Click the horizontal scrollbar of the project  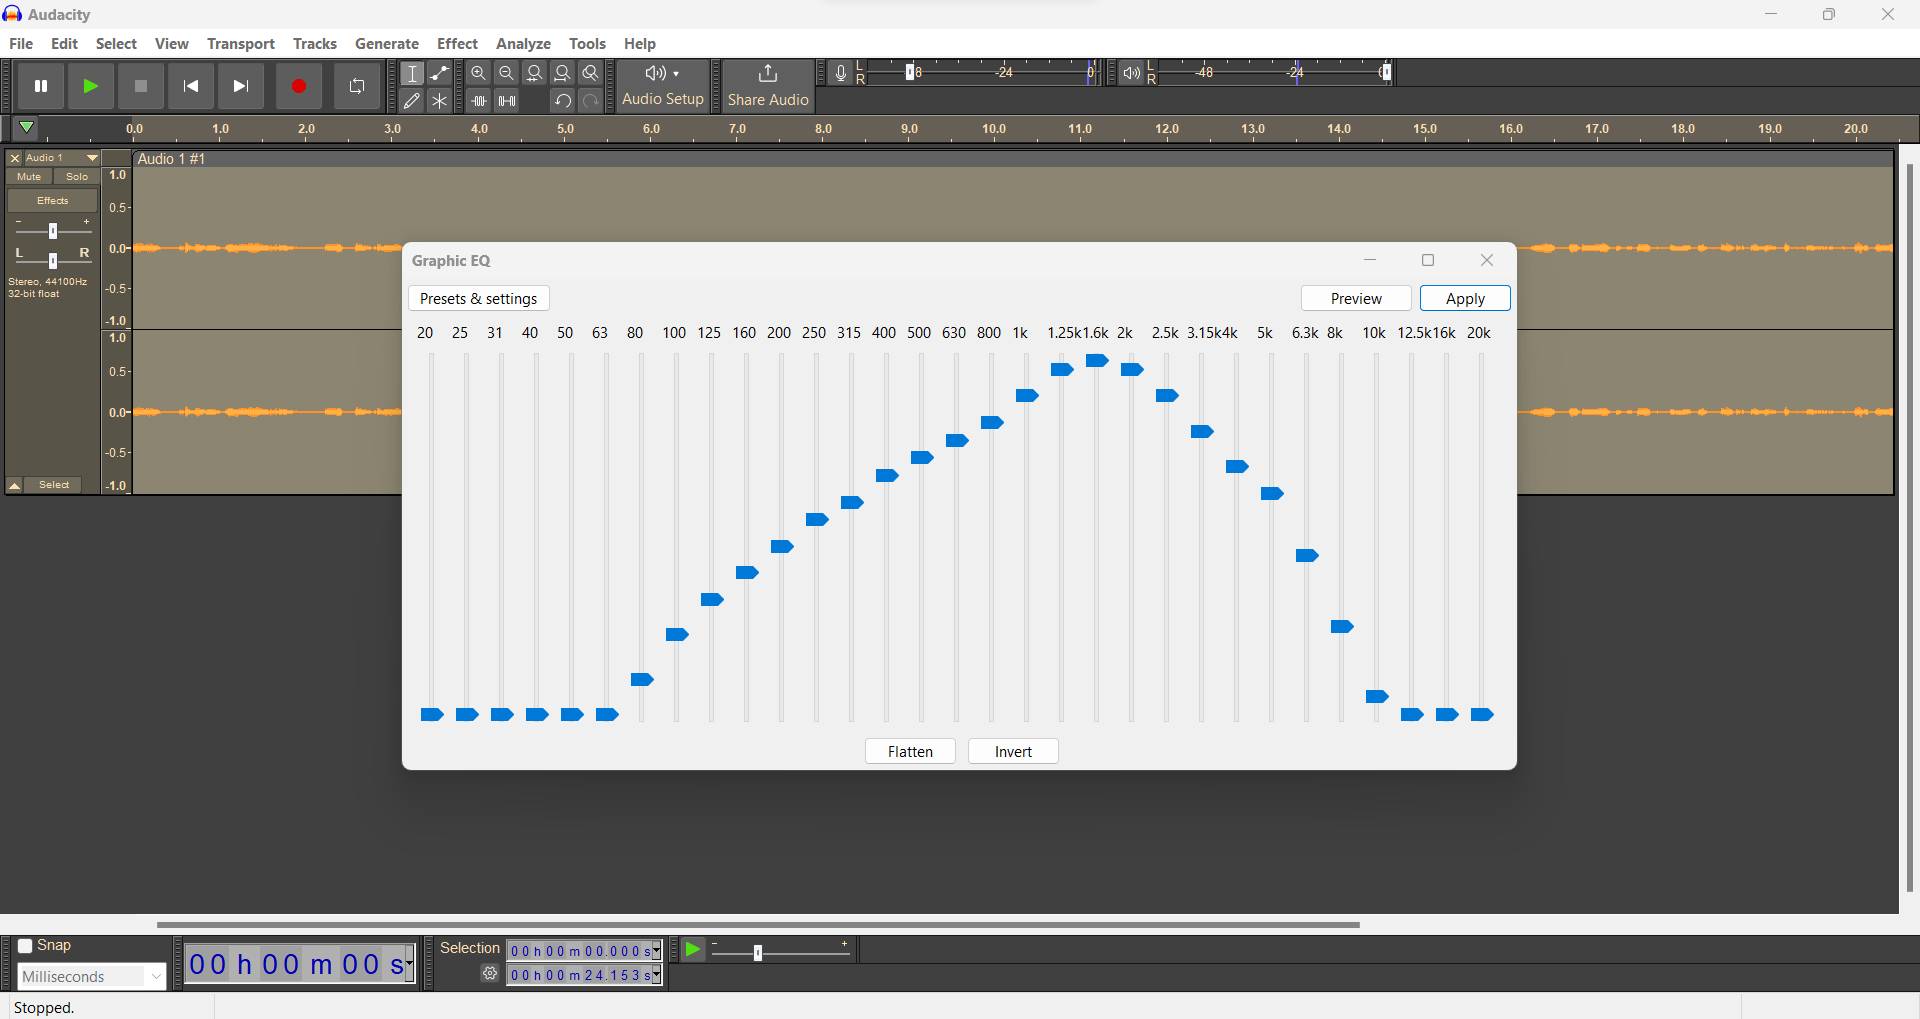(x=758, y=925)
